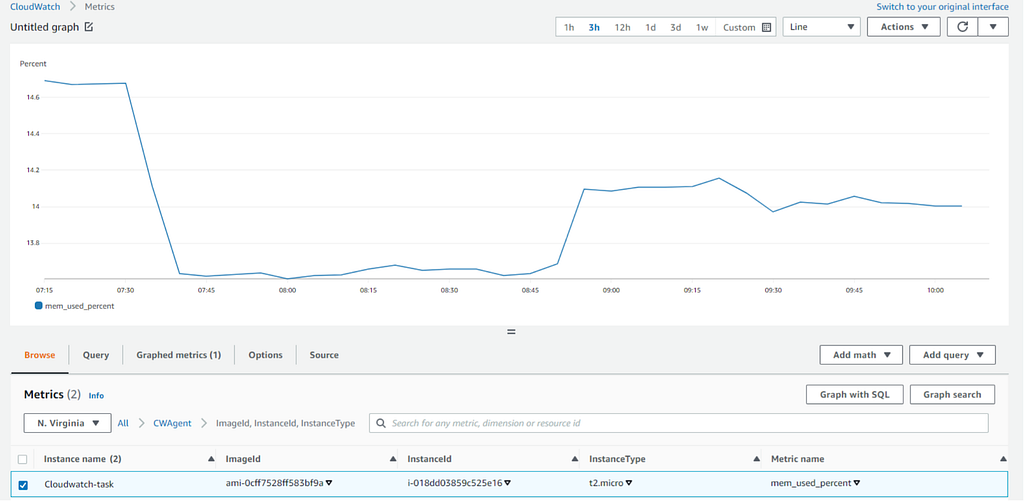Open the Line graph type dropdown

click(821, 27)
